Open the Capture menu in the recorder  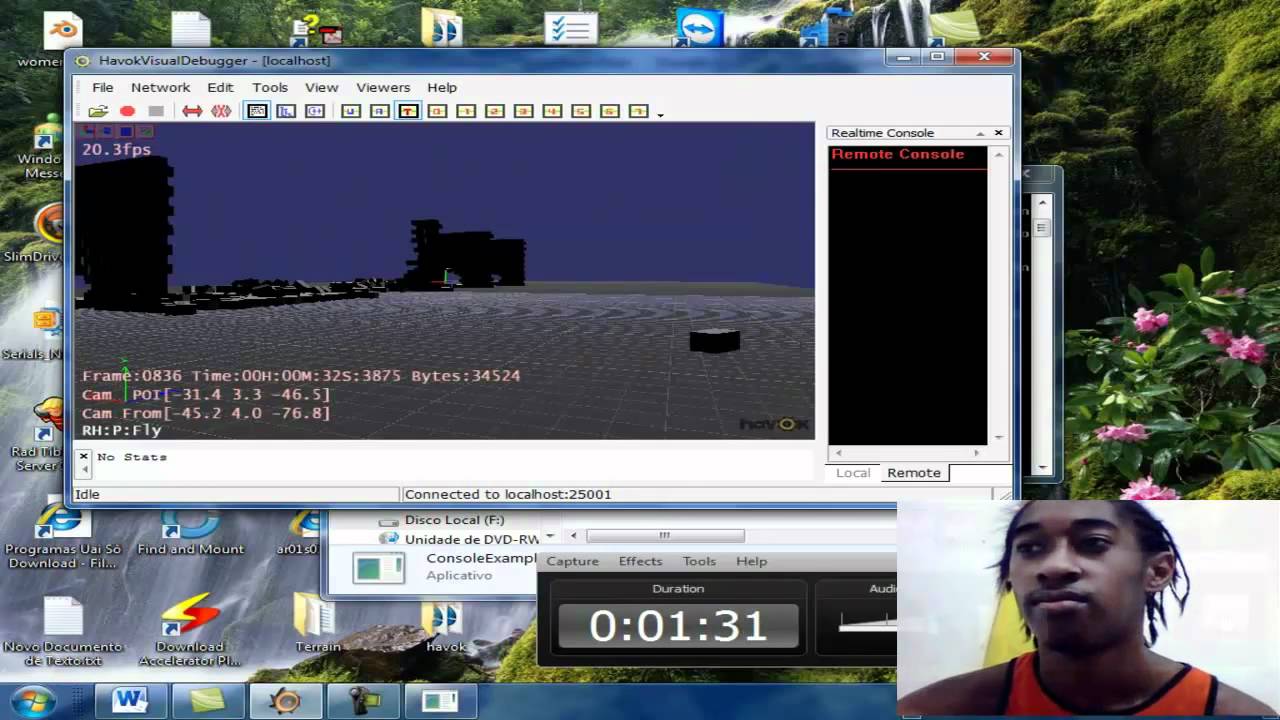(x=572, y=561)
